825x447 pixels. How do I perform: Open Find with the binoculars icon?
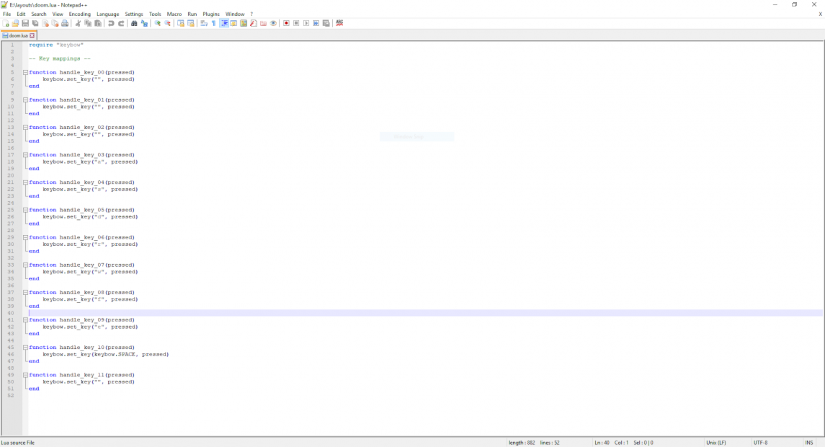tap(134, 23)
